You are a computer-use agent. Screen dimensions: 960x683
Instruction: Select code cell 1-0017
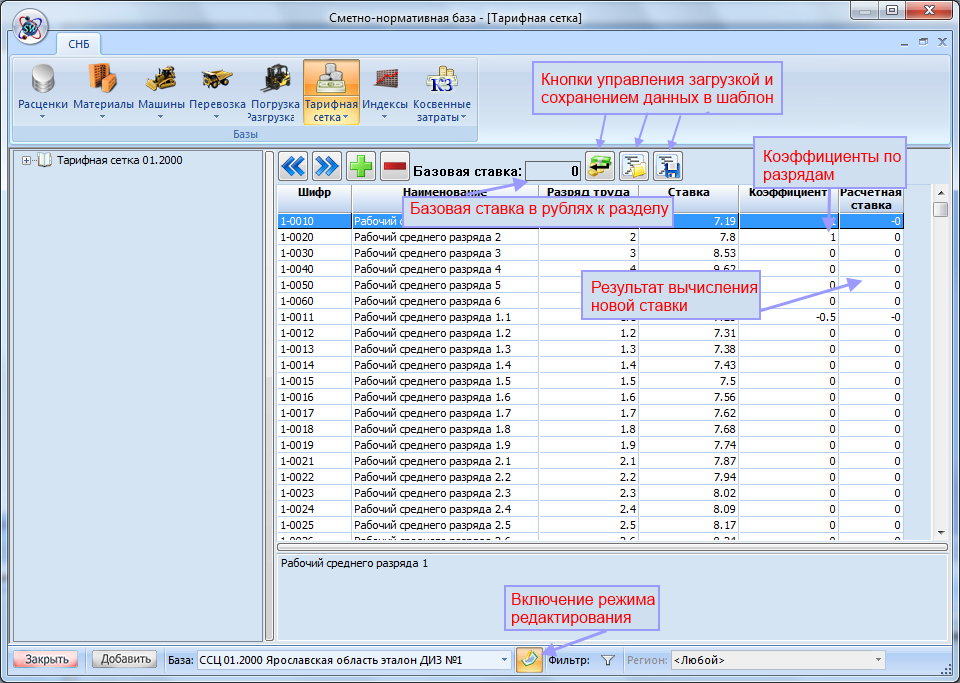(x=315, y=413)
